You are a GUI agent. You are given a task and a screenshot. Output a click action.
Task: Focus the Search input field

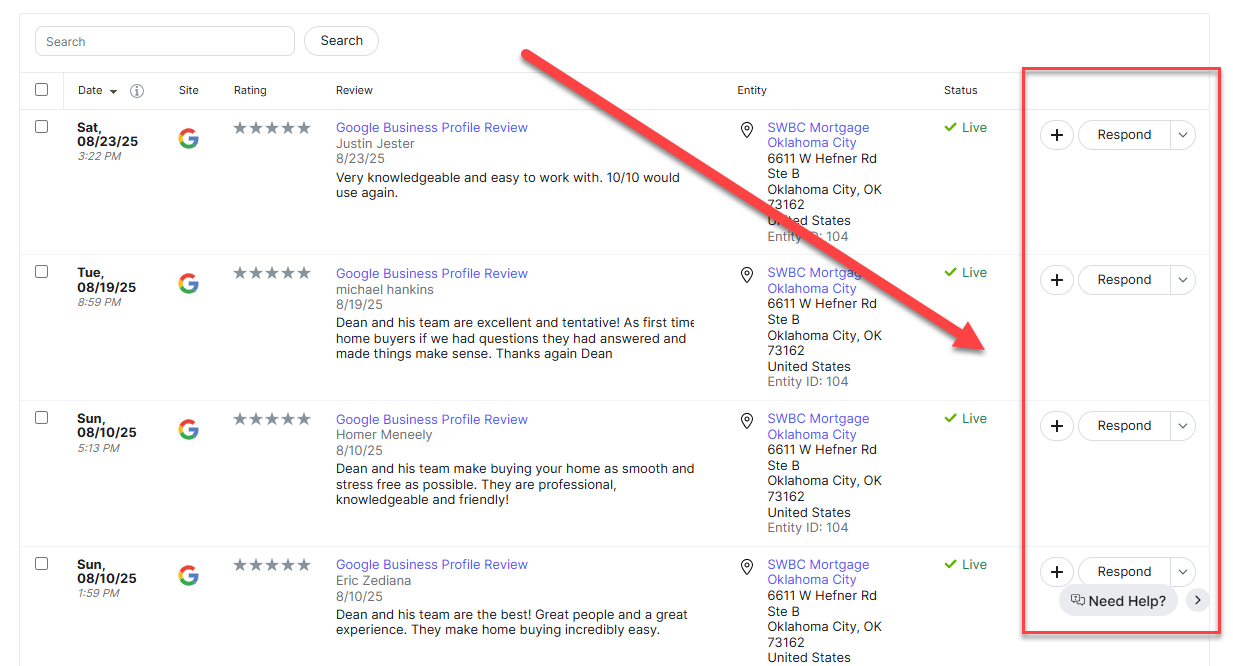(165, 41)
